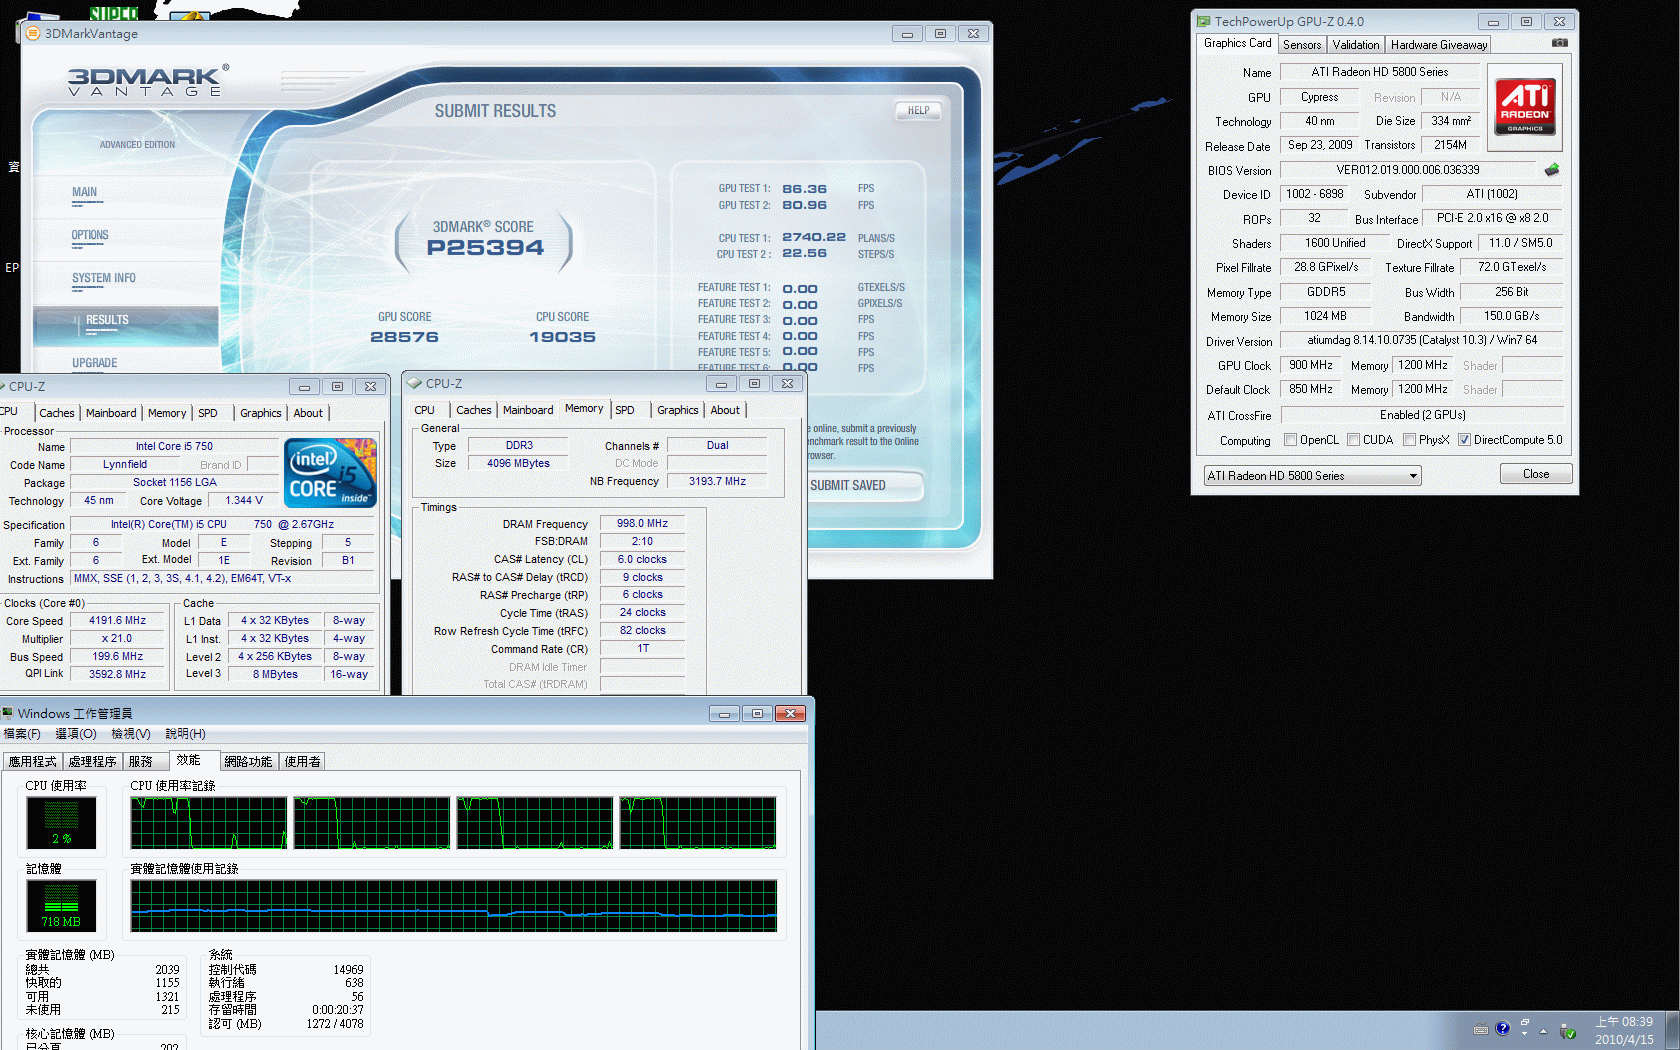Viewport: 1680px width, 1050px height.
Task: Click the Core Speed value 4191.6 MHz
Action: tap(117, 621)
